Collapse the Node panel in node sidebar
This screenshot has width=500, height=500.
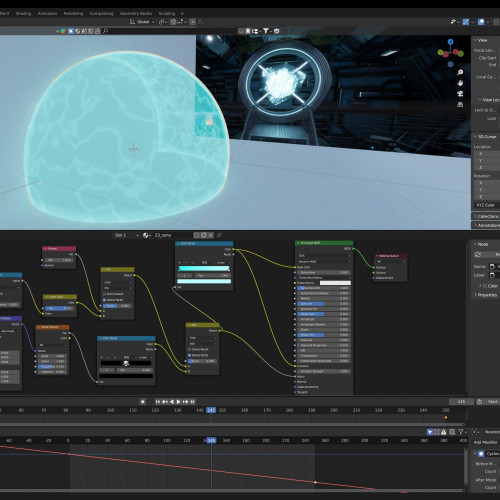482,244
